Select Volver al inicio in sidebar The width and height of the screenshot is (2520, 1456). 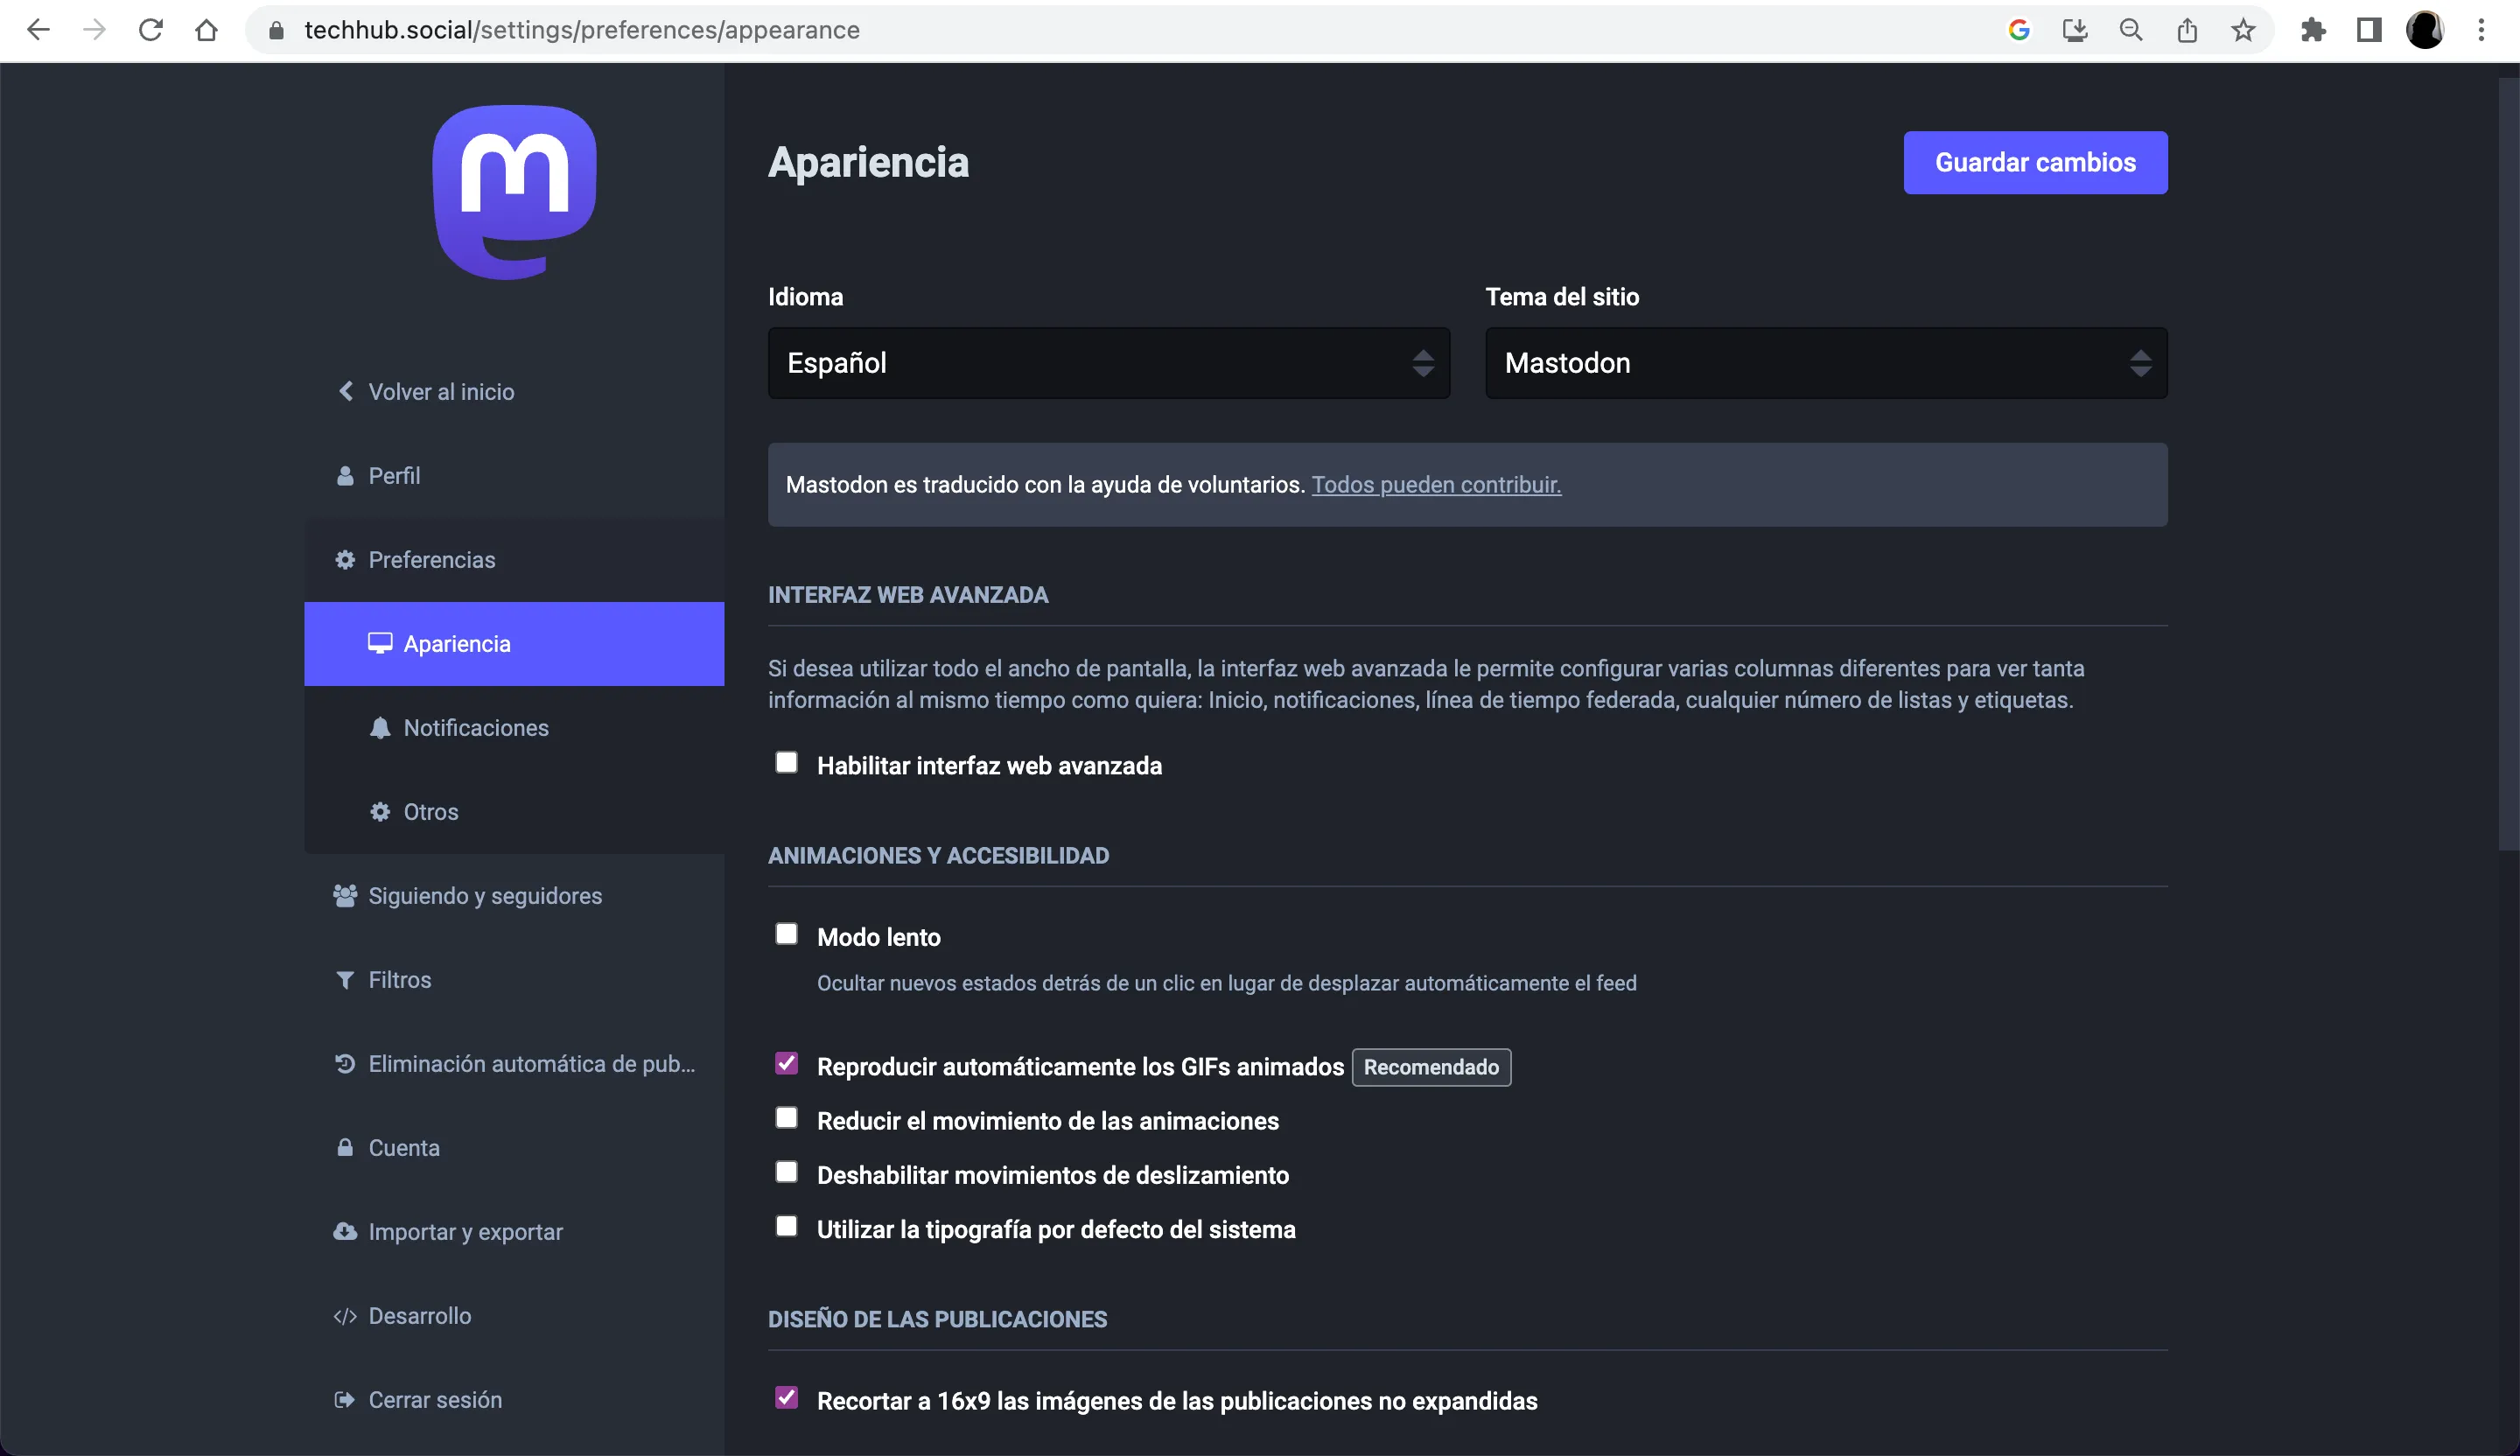[x=514, y=392]
